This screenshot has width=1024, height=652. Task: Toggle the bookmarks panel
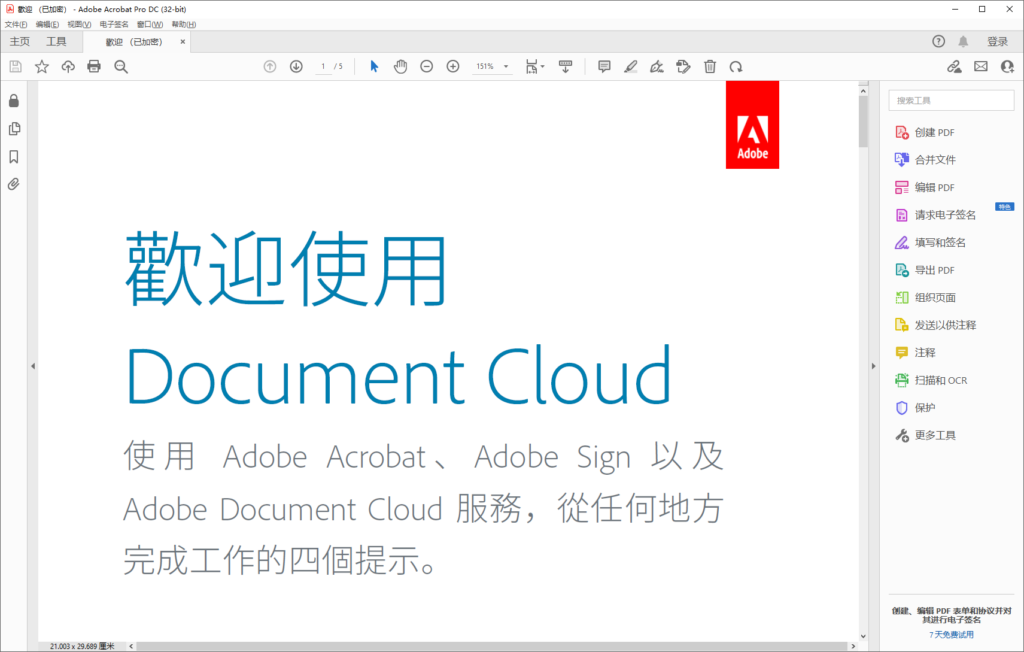click(x=13, y=157)
